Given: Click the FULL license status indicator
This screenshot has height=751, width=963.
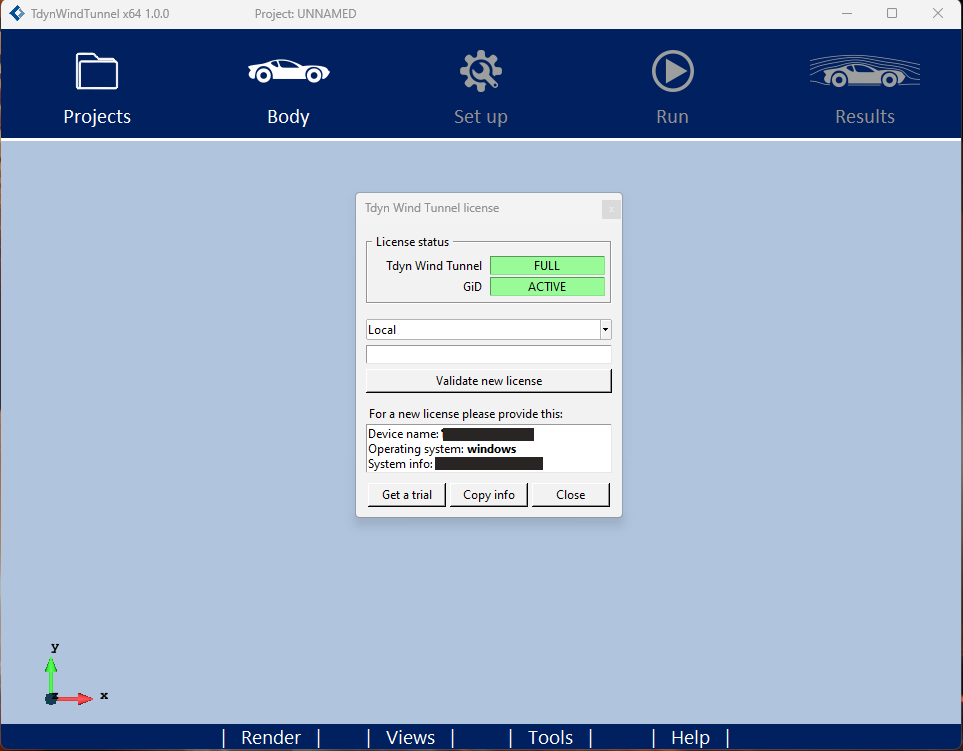Looking at the screenshot, I should [547, 266].
